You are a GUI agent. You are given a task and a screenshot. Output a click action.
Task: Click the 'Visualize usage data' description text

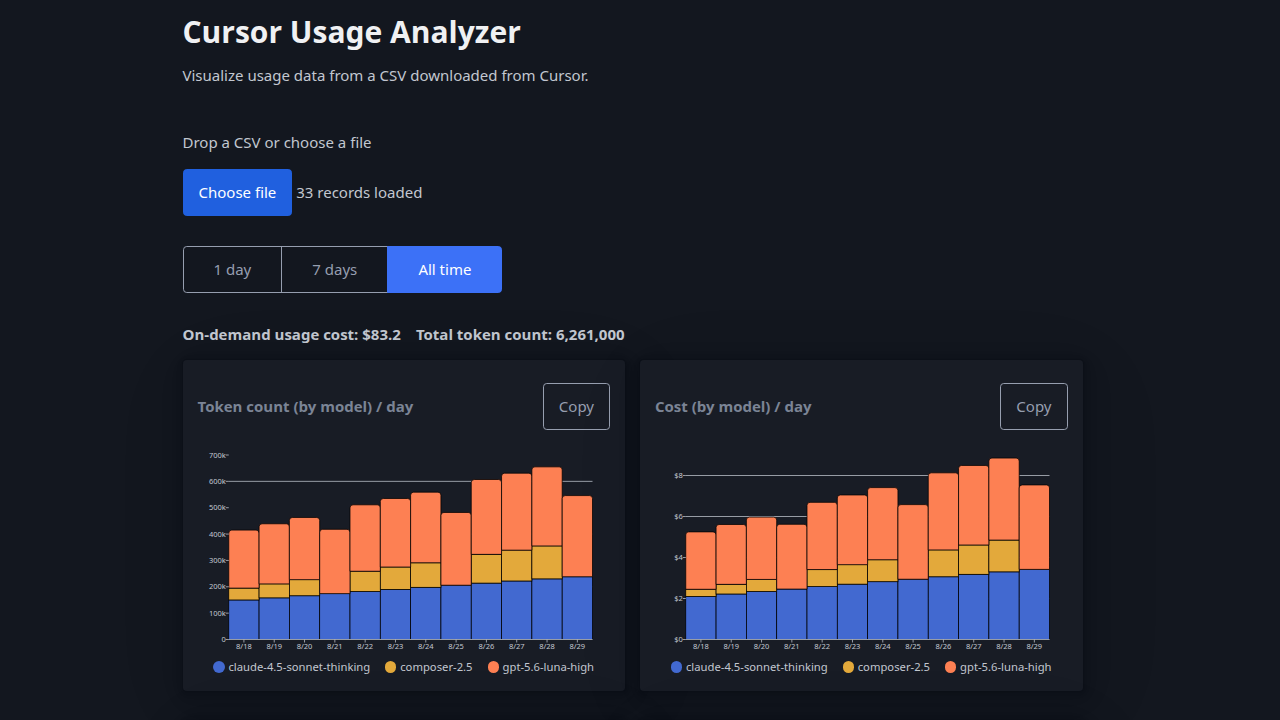(x=386, y=76)
